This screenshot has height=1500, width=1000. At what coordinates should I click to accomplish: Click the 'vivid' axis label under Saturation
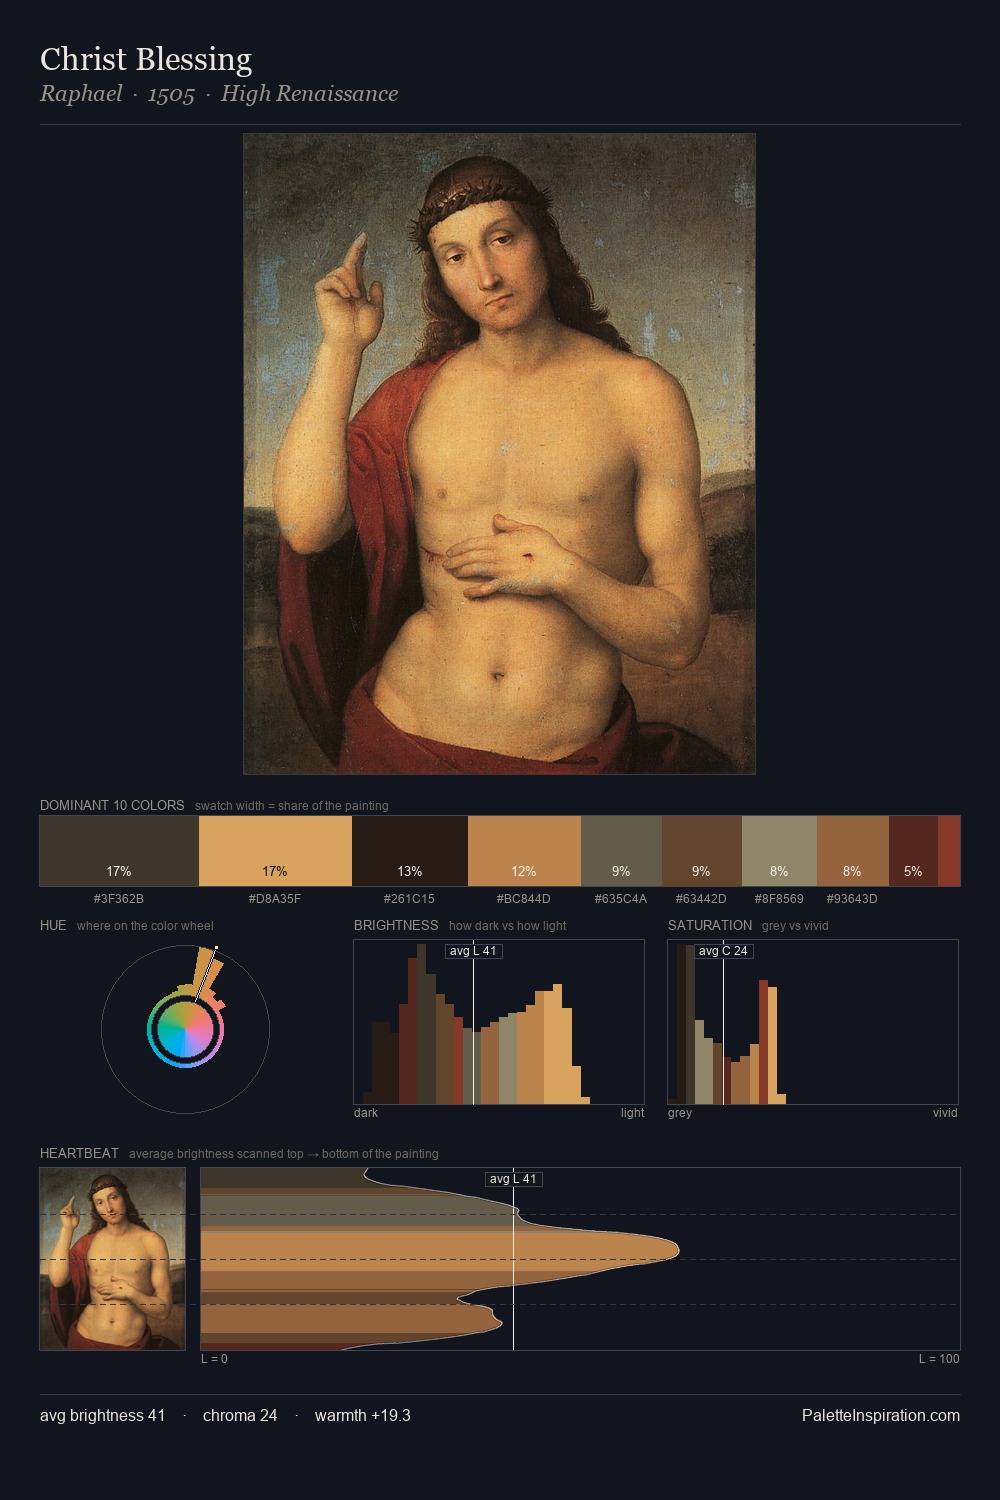click(x=945, y=1113)
